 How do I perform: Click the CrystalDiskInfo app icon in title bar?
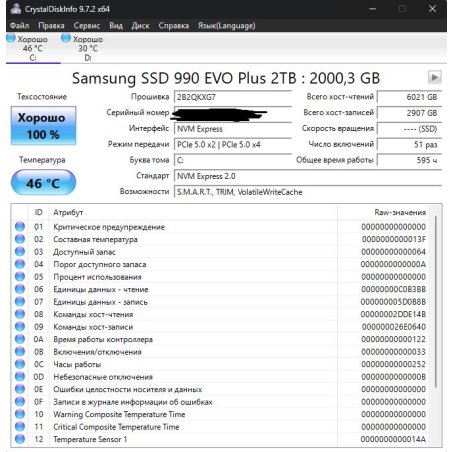tap(15, 9)
